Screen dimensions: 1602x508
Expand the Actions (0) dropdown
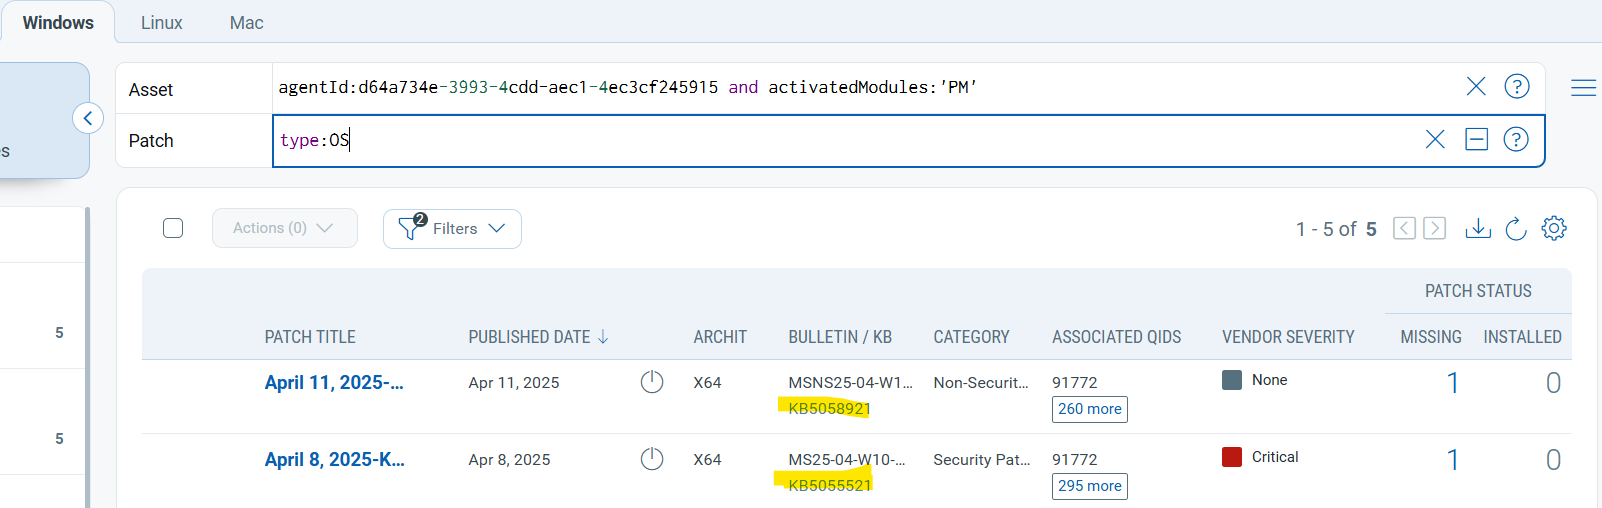(284, 228)
